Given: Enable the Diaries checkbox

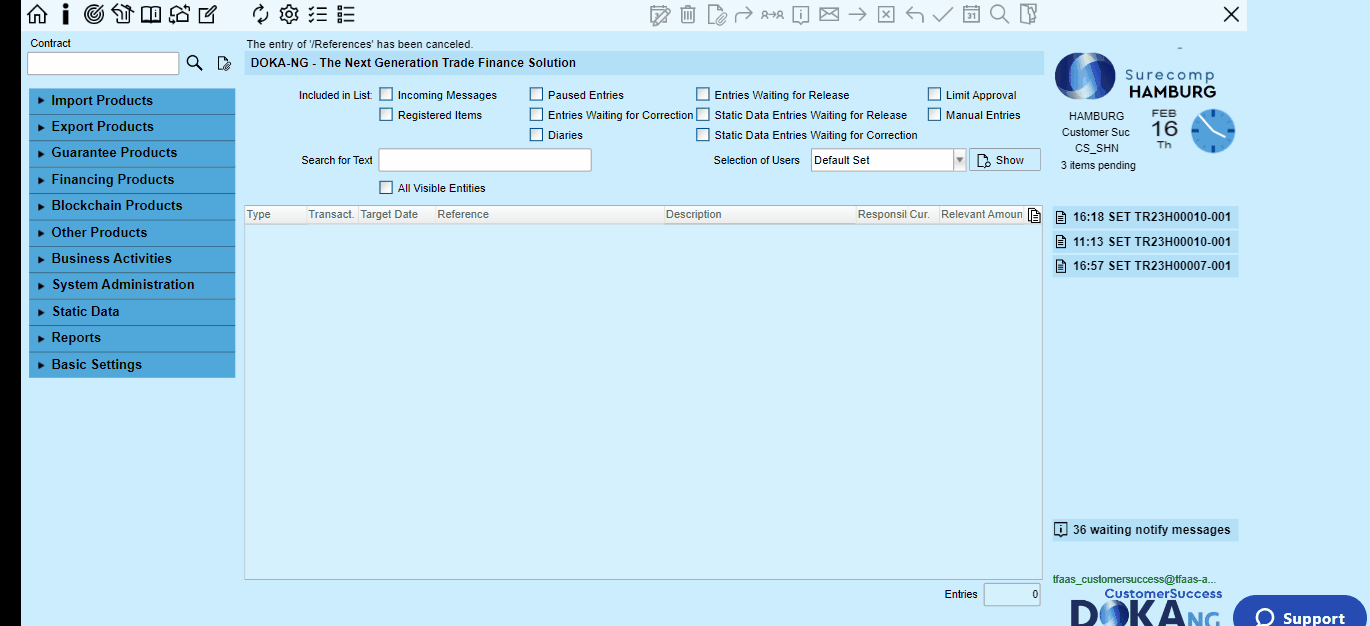Looking at the screenshot, I should (x=537, y=135).
